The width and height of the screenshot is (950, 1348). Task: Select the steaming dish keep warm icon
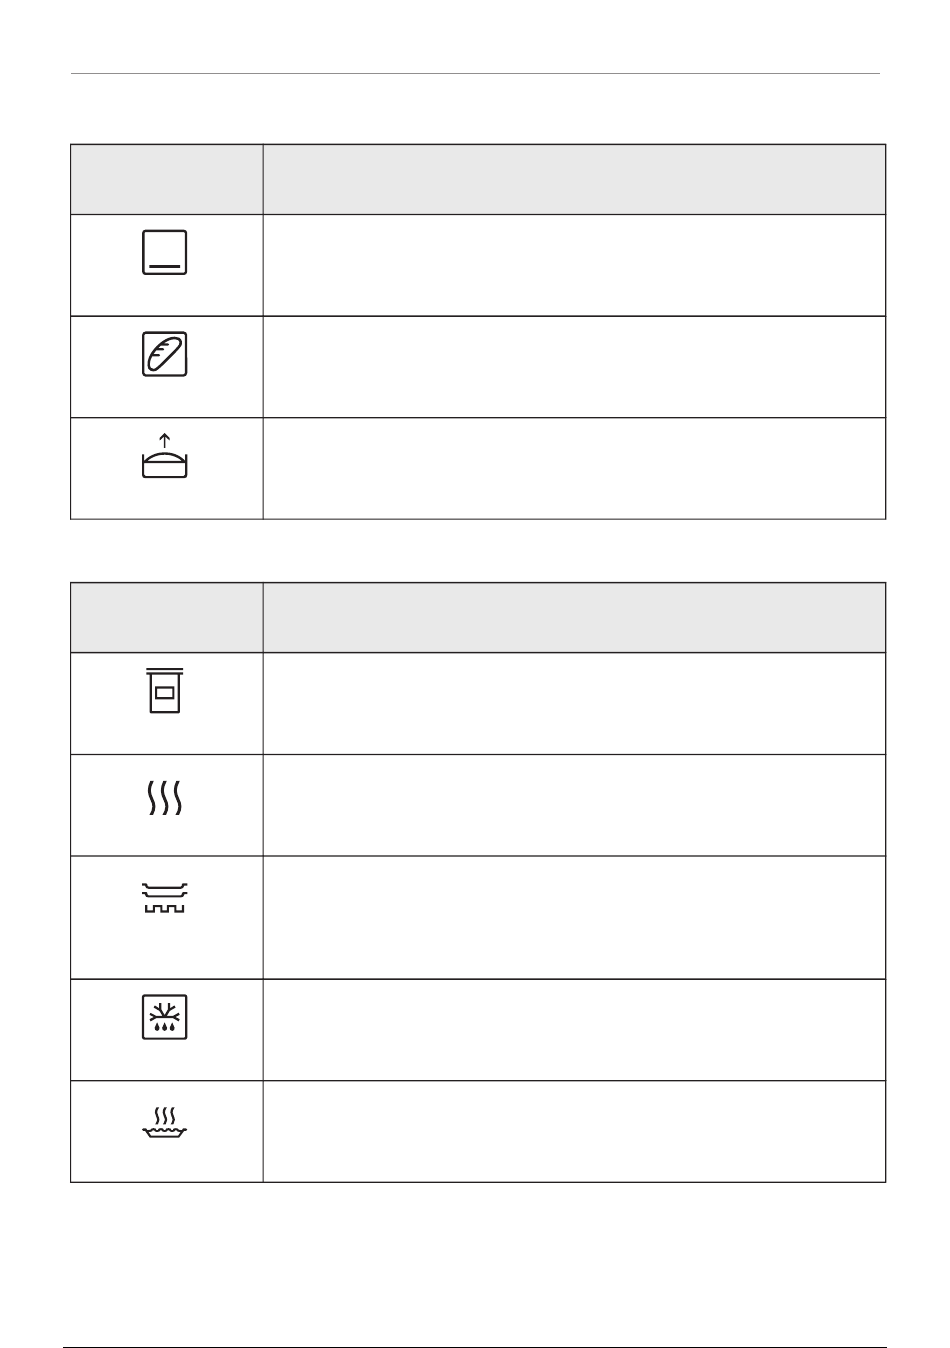165,1122
